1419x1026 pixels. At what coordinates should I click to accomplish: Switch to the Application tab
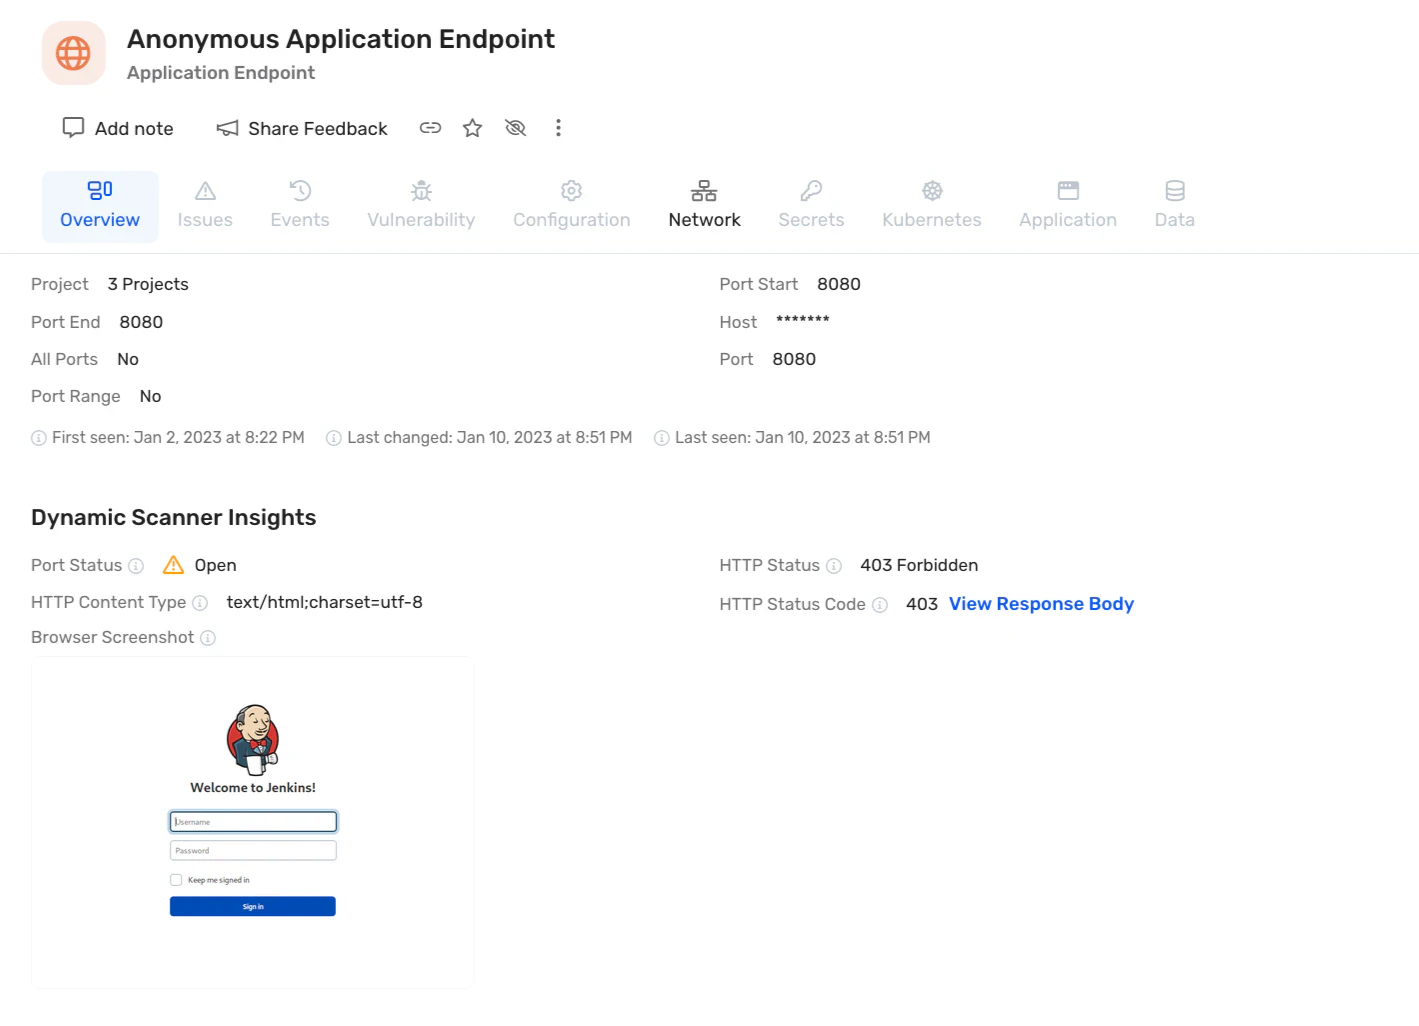coord(1068,206)
